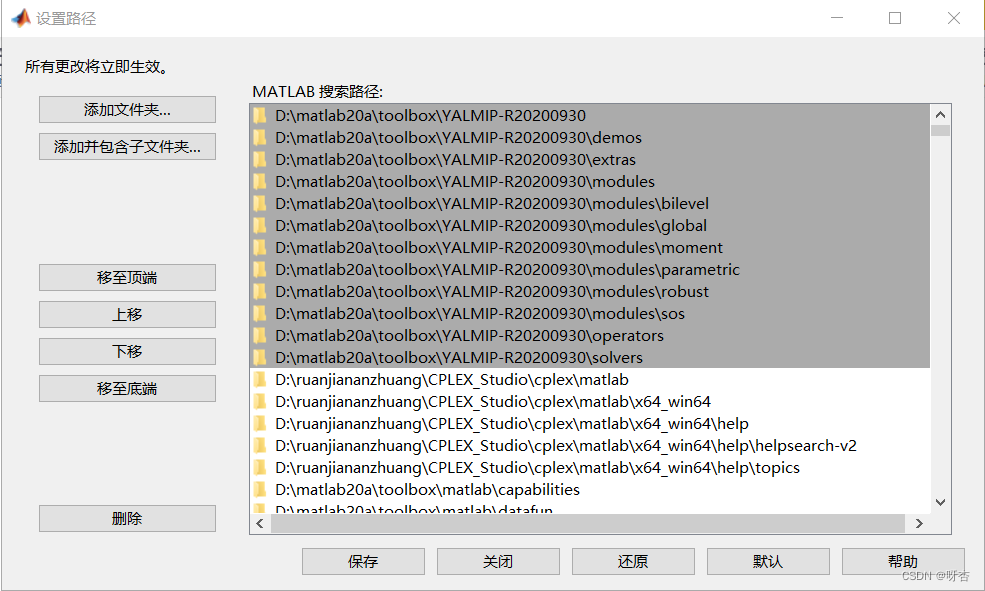Maximize the 设置路径 window
The image size is (985, 591).
pyautogui.click(x=895, y=18)
